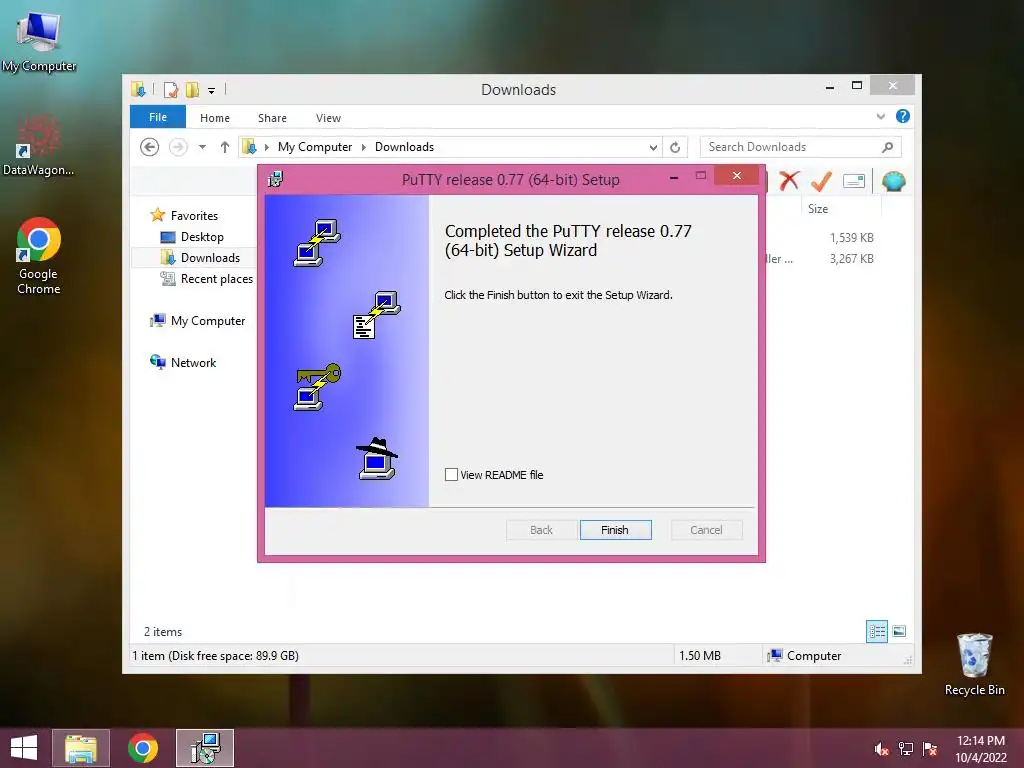Image resolution: width=1024 pixels, height=768 pixels.
Task: Click the properties card toolbar icon
Action: [854, 181]
